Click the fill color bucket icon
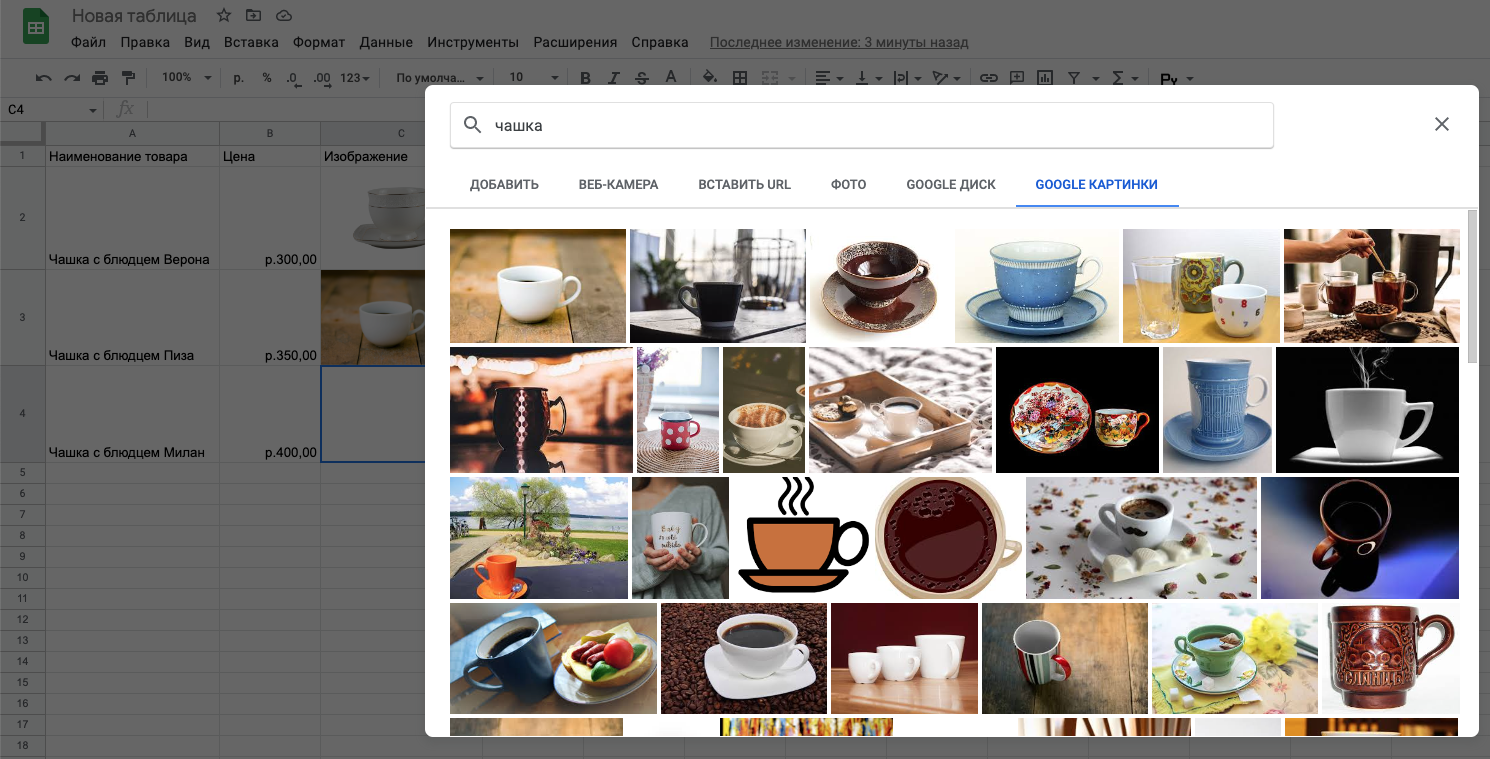Screen dimensions: 1490x759 [x=710, y=78]
